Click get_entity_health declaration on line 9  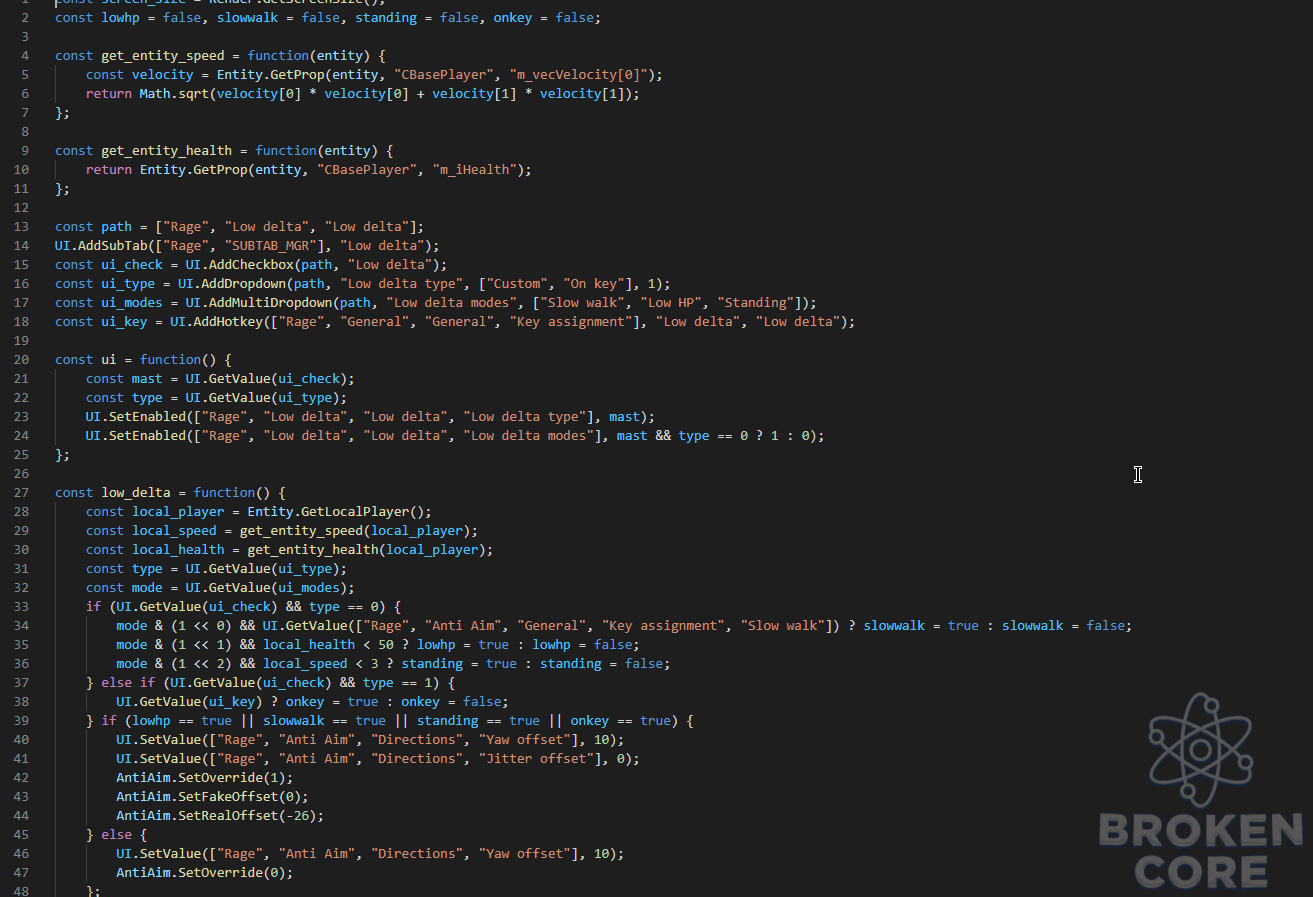pyautogui.click(x=166, y=151)
